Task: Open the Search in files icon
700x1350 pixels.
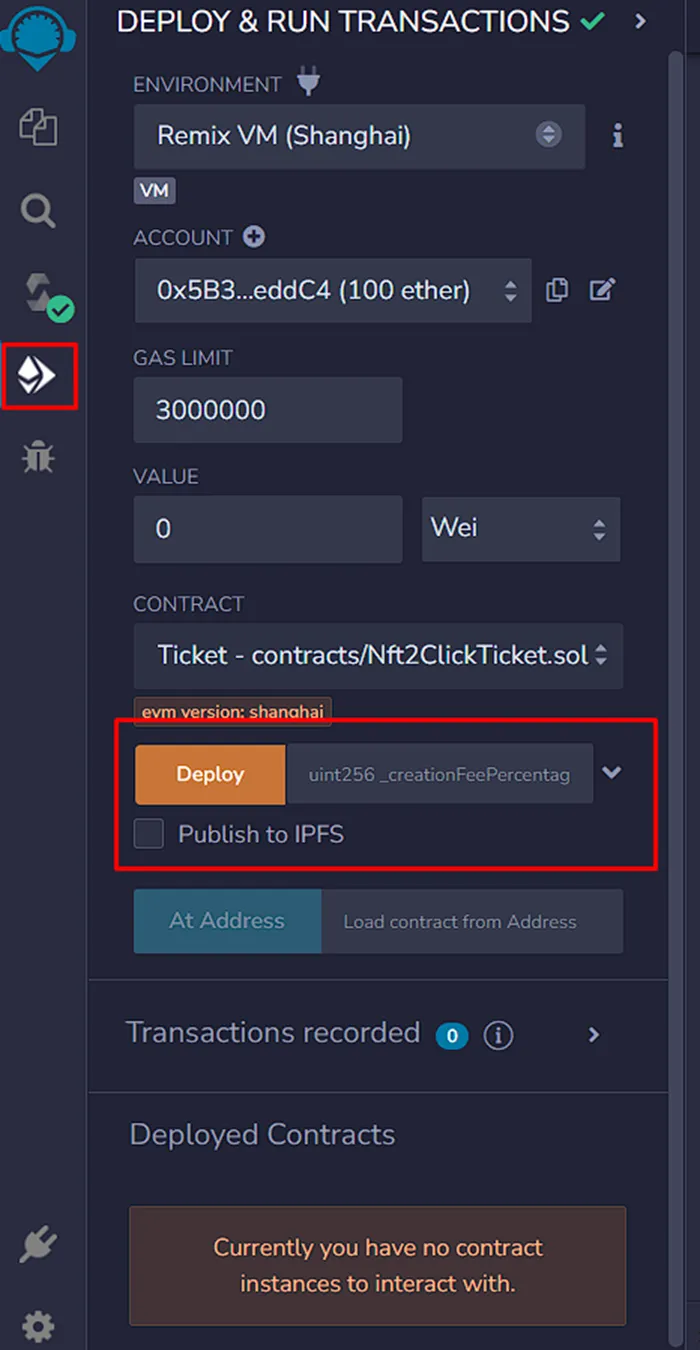Action: coord(39,211)
